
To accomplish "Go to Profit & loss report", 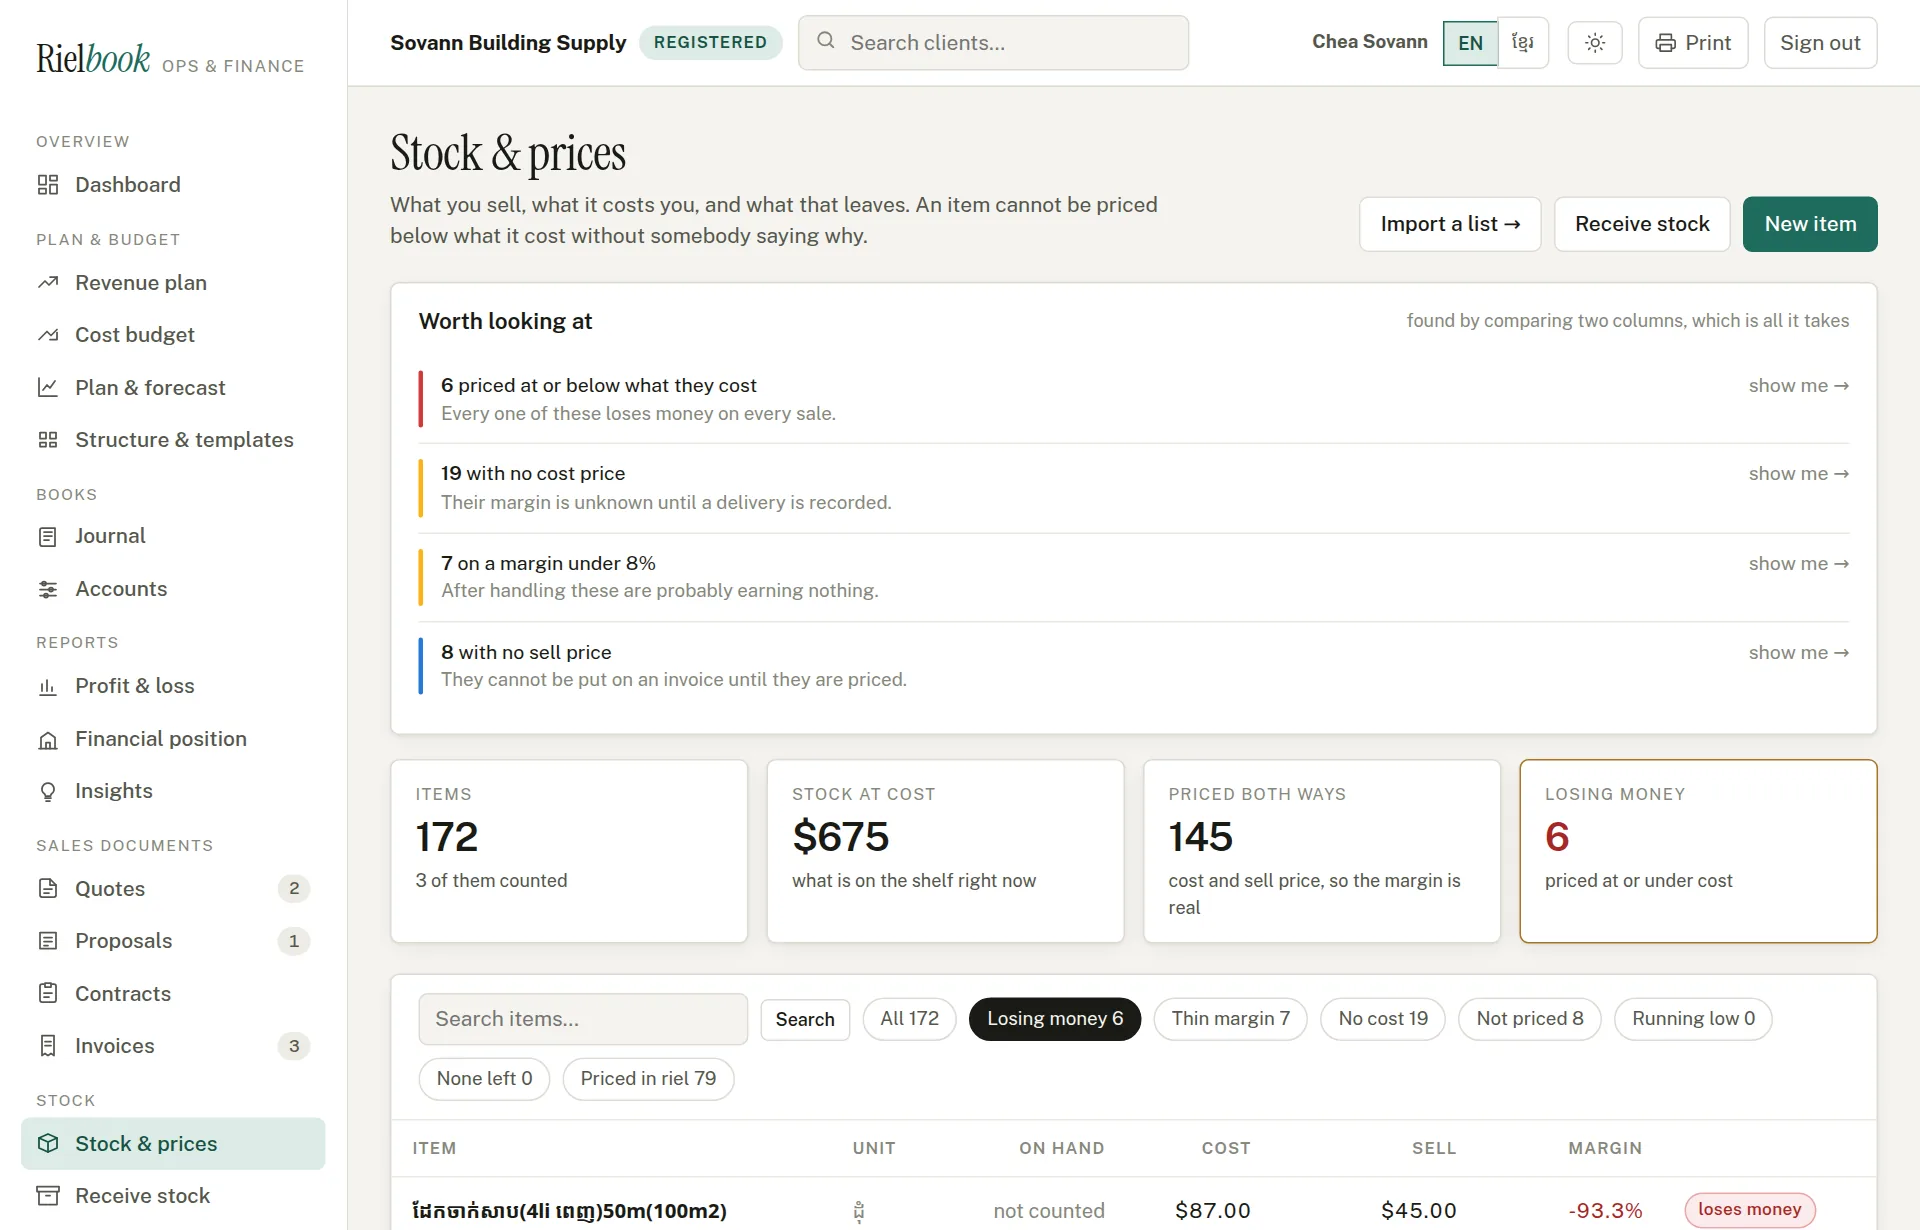I will tap(173, 687).
